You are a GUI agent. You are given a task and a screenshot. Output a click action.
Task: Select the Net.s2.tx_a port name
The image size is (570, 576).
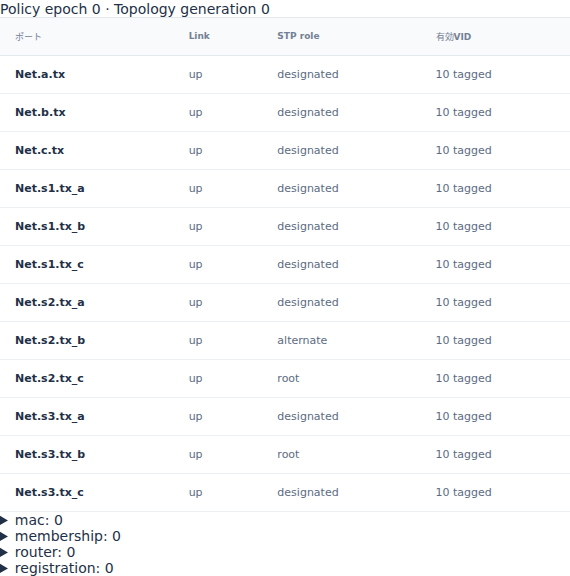tap(50, 302)
